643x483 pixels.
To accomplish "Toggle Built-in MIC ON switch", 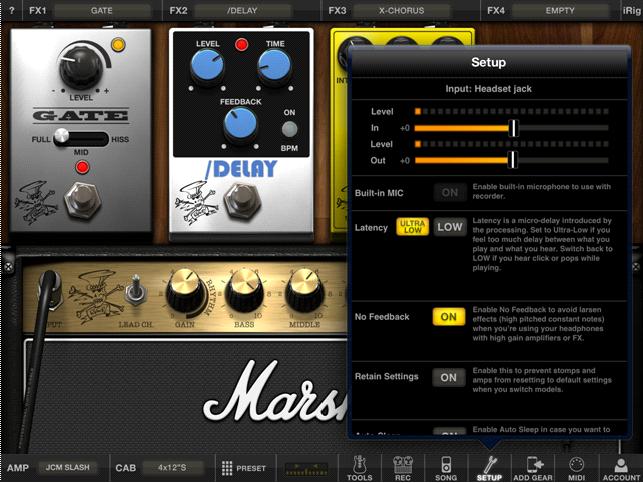I will [x=449, y=192].
